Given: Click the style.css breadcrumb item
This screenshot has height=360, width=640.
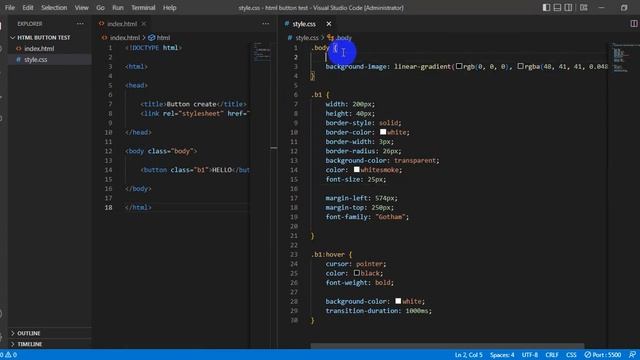Looking at the screenshot, I should coord(307,38).
